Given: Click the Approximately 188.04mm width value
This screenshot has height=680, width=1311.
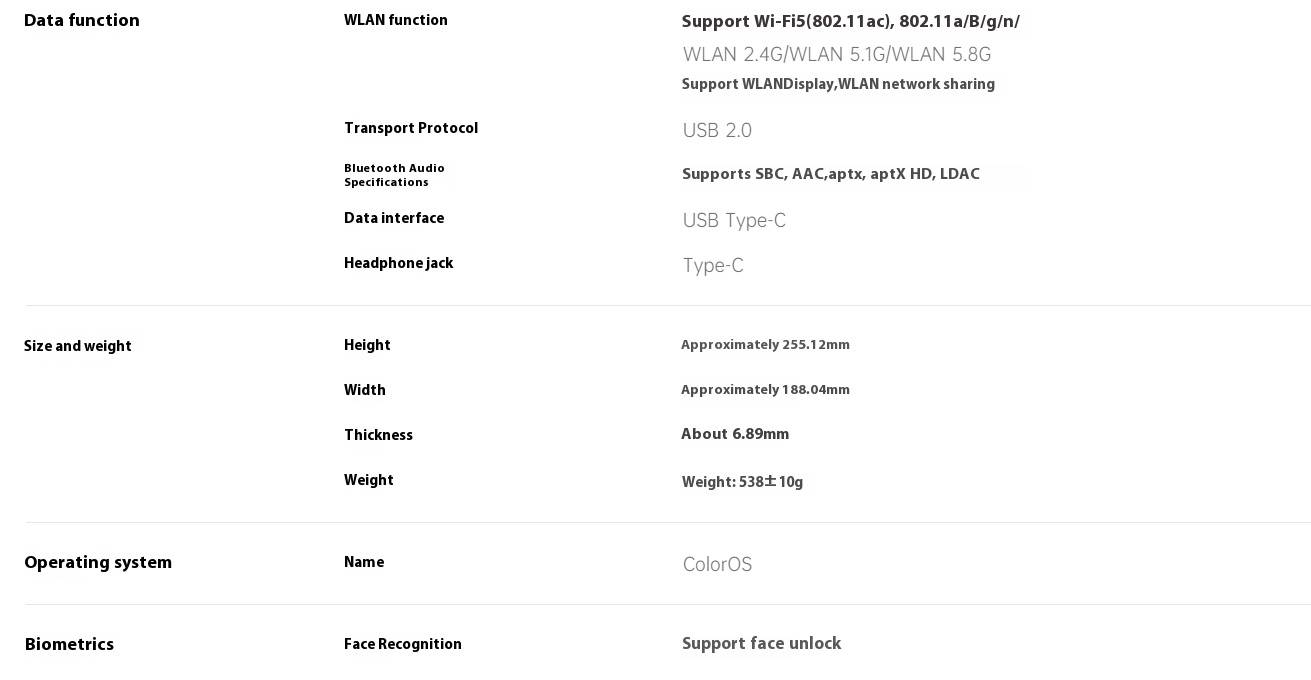Looking at the screenshot, I should [765, 389].
